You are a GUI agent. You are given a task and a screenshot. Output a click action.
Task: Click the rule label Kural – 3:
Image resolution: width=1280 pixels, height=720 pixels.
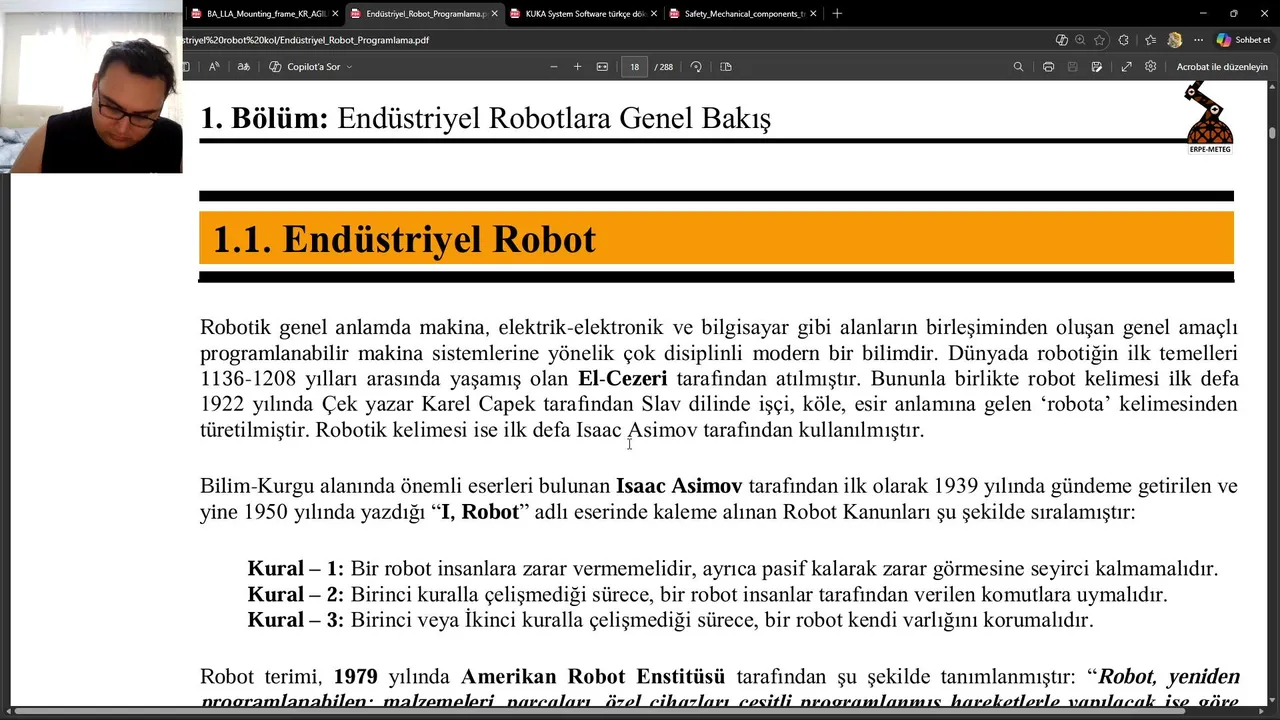point(295,620)
